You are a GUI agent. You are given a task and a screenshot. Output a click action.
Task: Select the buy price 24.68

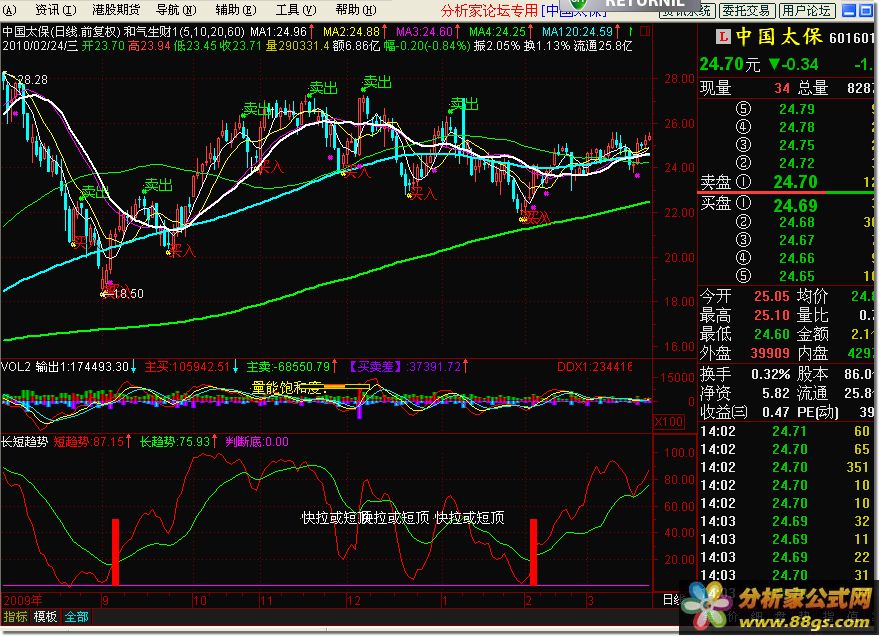coord(796,222)
